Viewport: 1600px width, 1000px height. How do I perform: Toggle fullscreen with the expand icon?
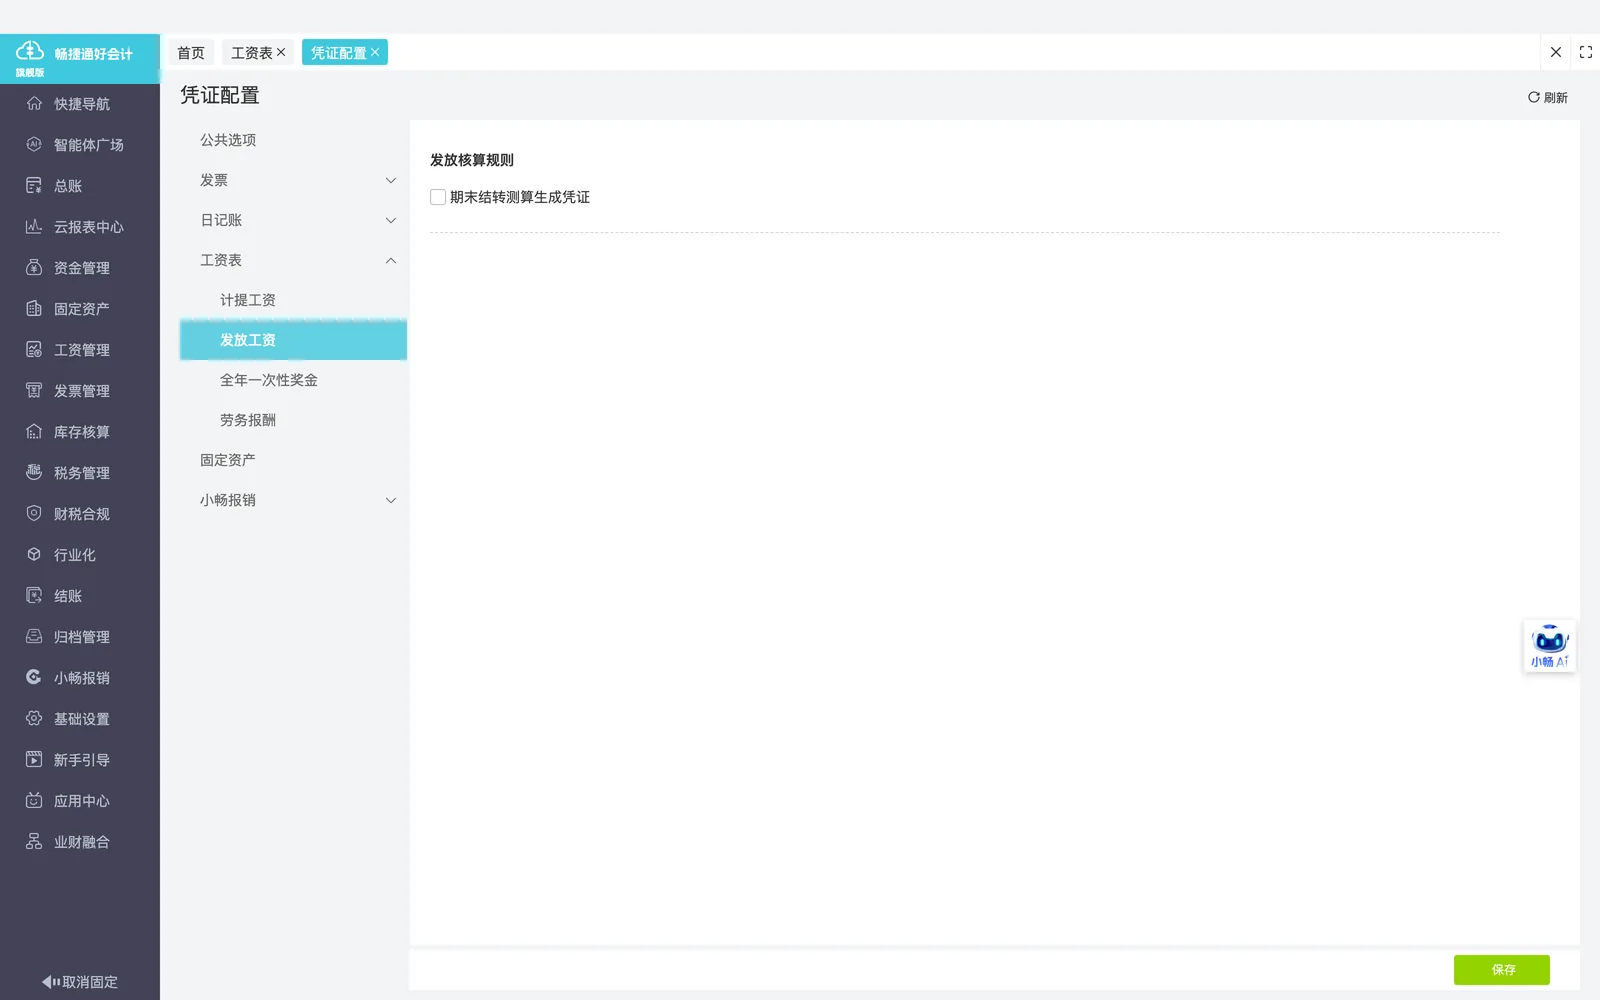click(1586, 52)
